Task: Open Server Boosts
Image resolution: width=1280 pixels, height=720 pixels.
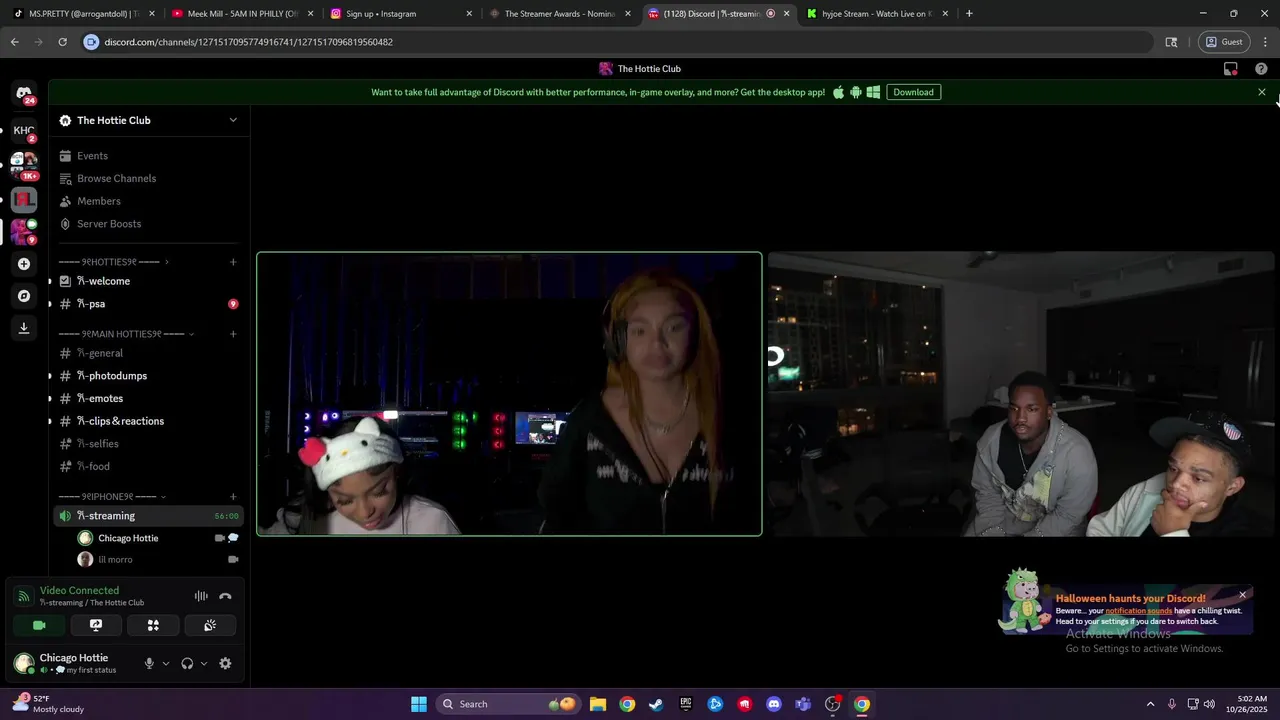Action: (148, 224)
